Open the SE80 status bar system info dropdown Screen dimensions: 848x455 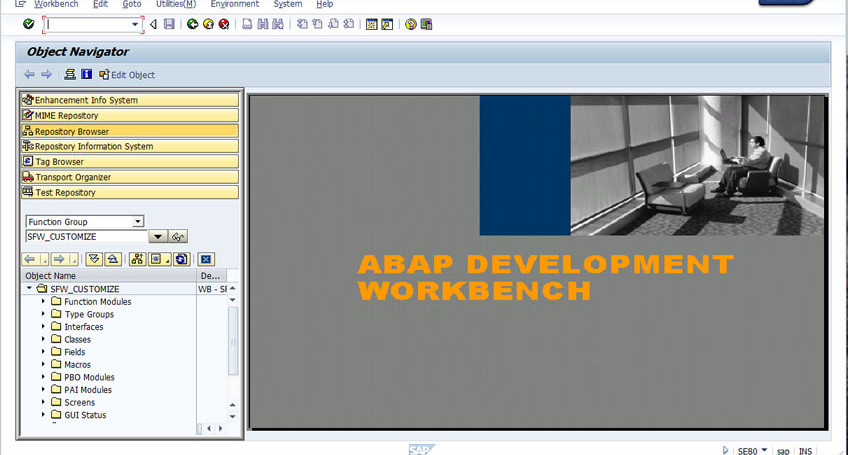tap(764, 450)
